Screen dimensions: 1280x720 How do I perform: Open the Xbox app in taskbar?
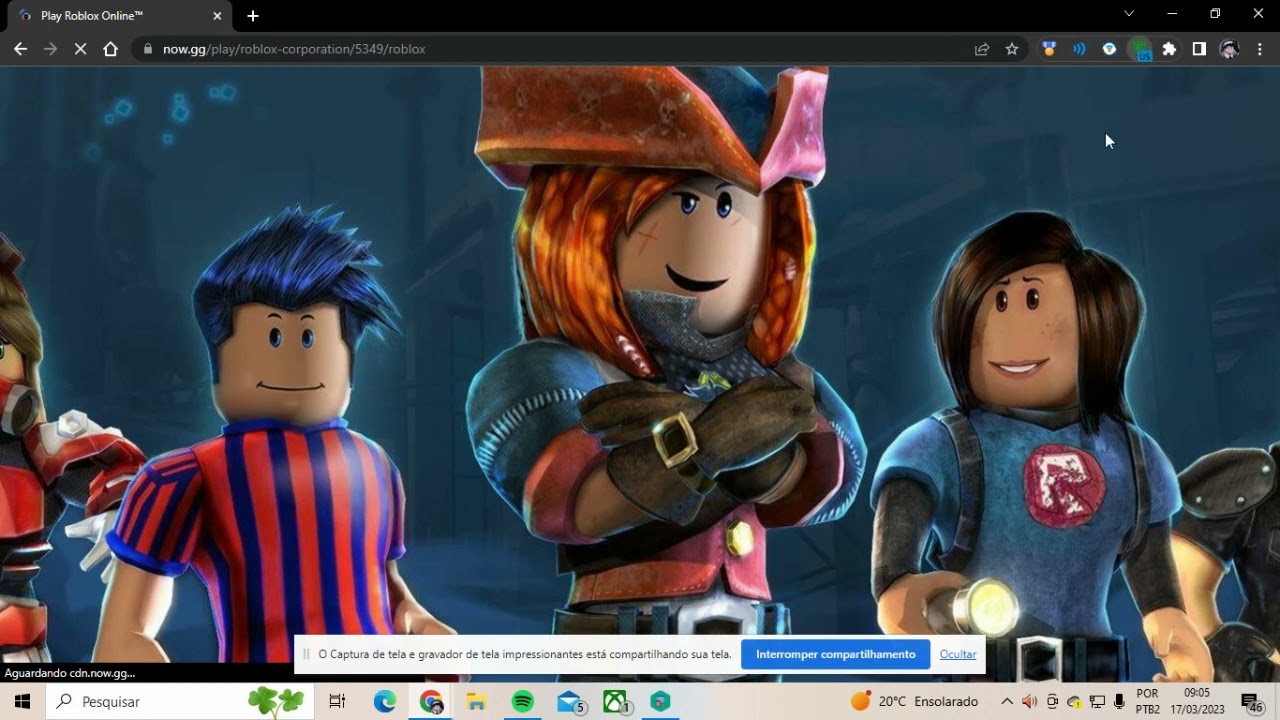point(616,702)
